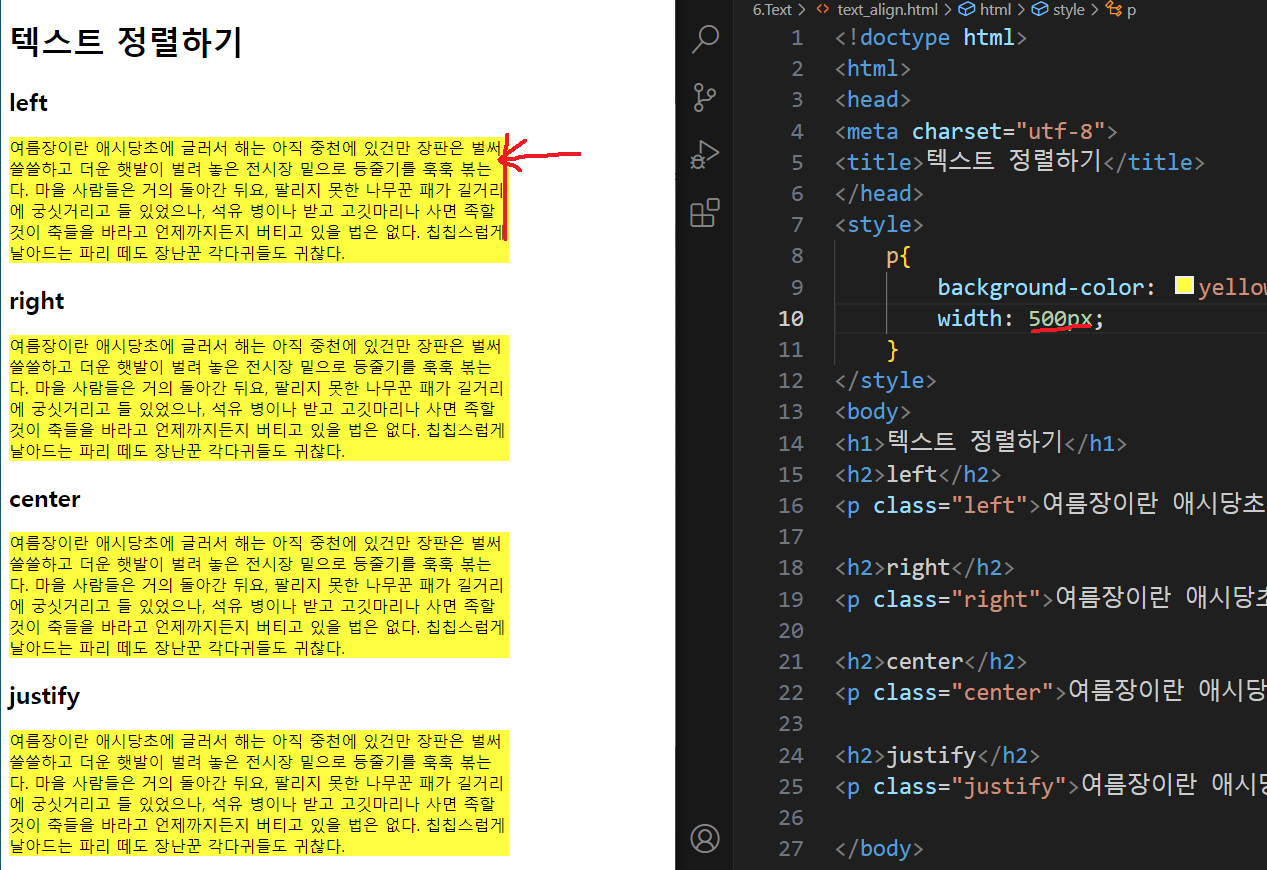The height and width of the screenshot is (870, 1267).
Task: Click the p class="left" code line
Action: (1050, 505)
